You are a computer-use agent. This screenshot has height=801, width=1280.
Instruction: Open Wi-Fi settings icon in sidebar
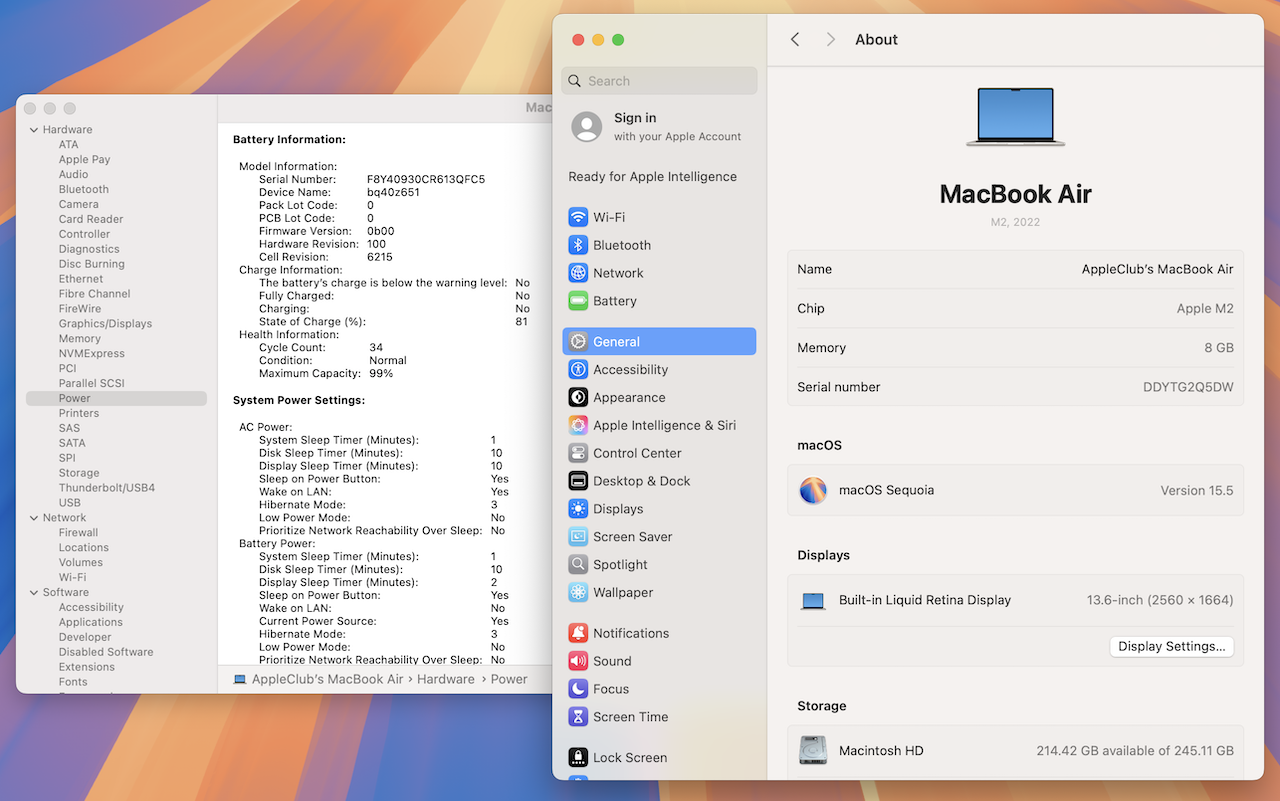pos(578,217)
